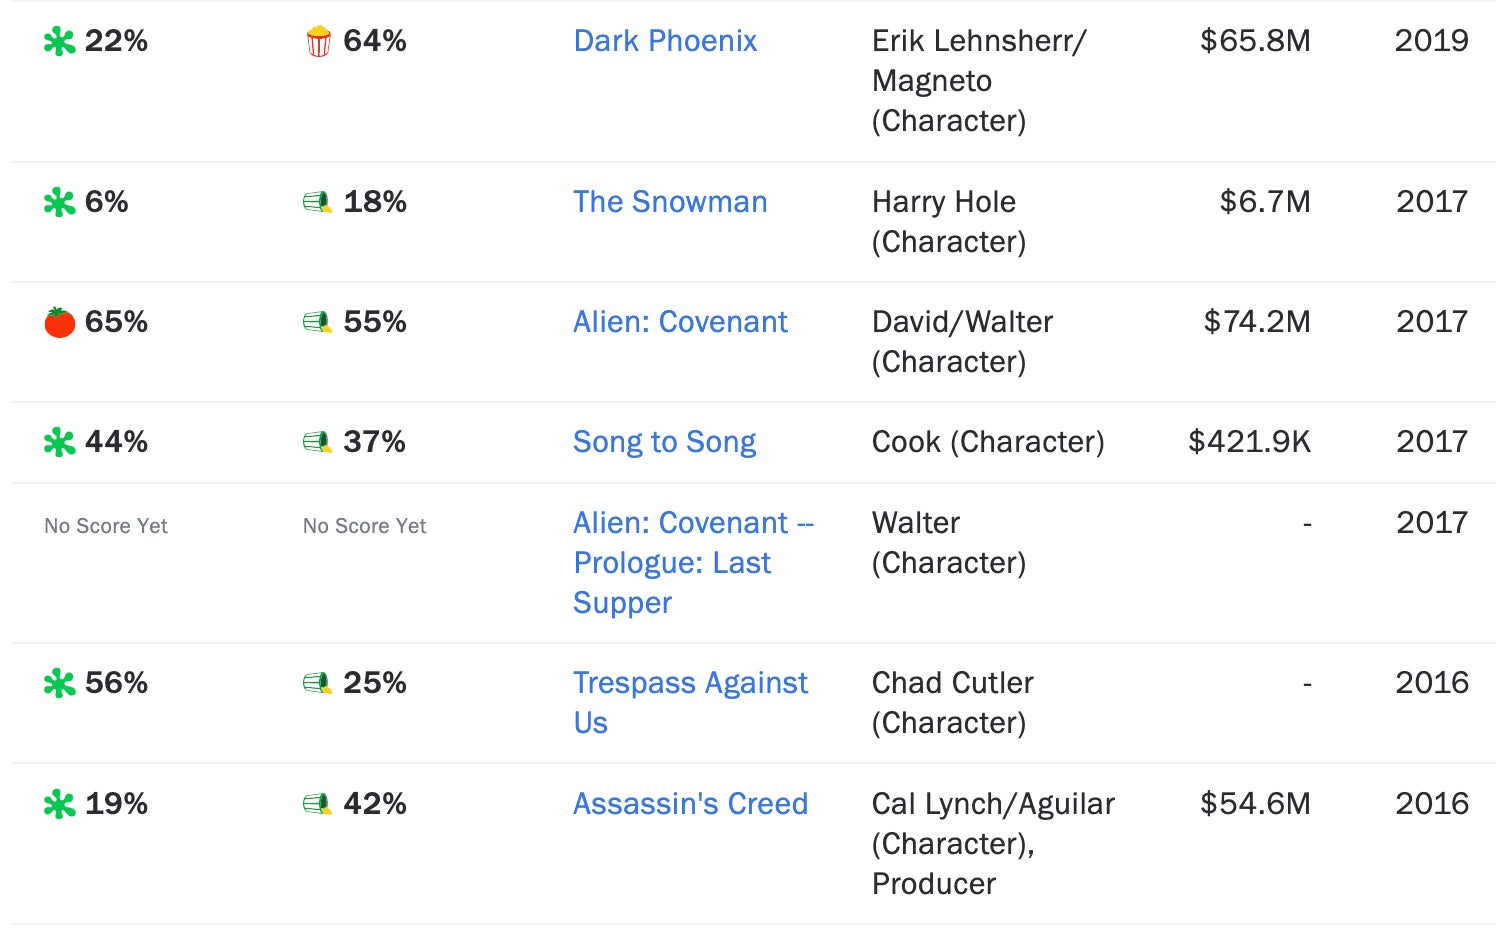Image resolution: width=1496 pixels, height=928 pixels.
Task: Open the Dark Phoenix movie link
Action: pyautogui.click(x=665, y=41)
